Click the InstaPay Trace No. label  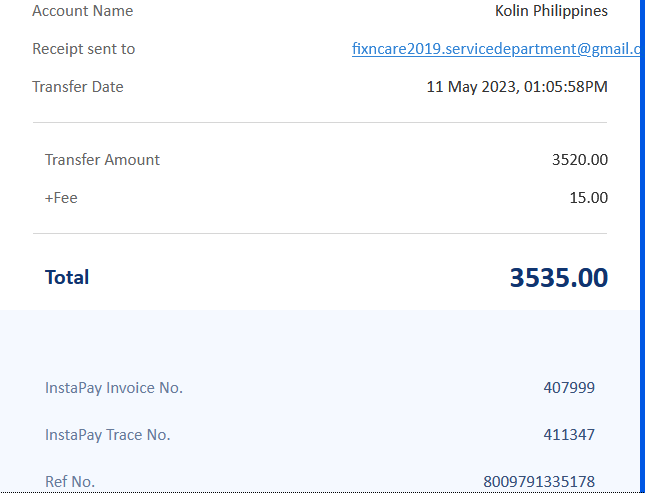click(x=108, y=435)
